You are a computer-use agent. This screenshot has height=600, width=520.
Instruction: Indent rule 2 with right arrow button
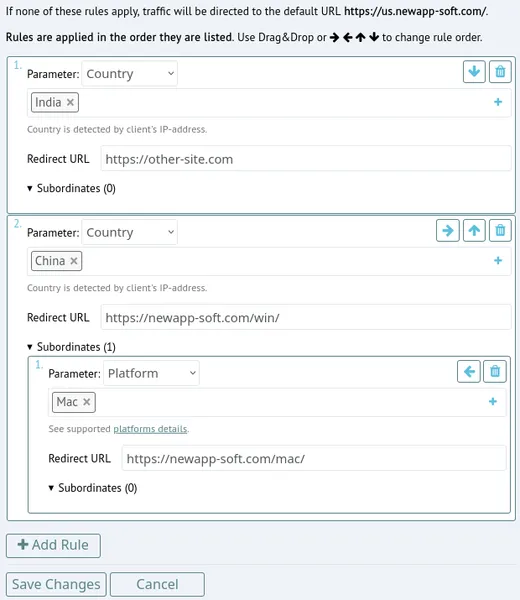(448, 230)
